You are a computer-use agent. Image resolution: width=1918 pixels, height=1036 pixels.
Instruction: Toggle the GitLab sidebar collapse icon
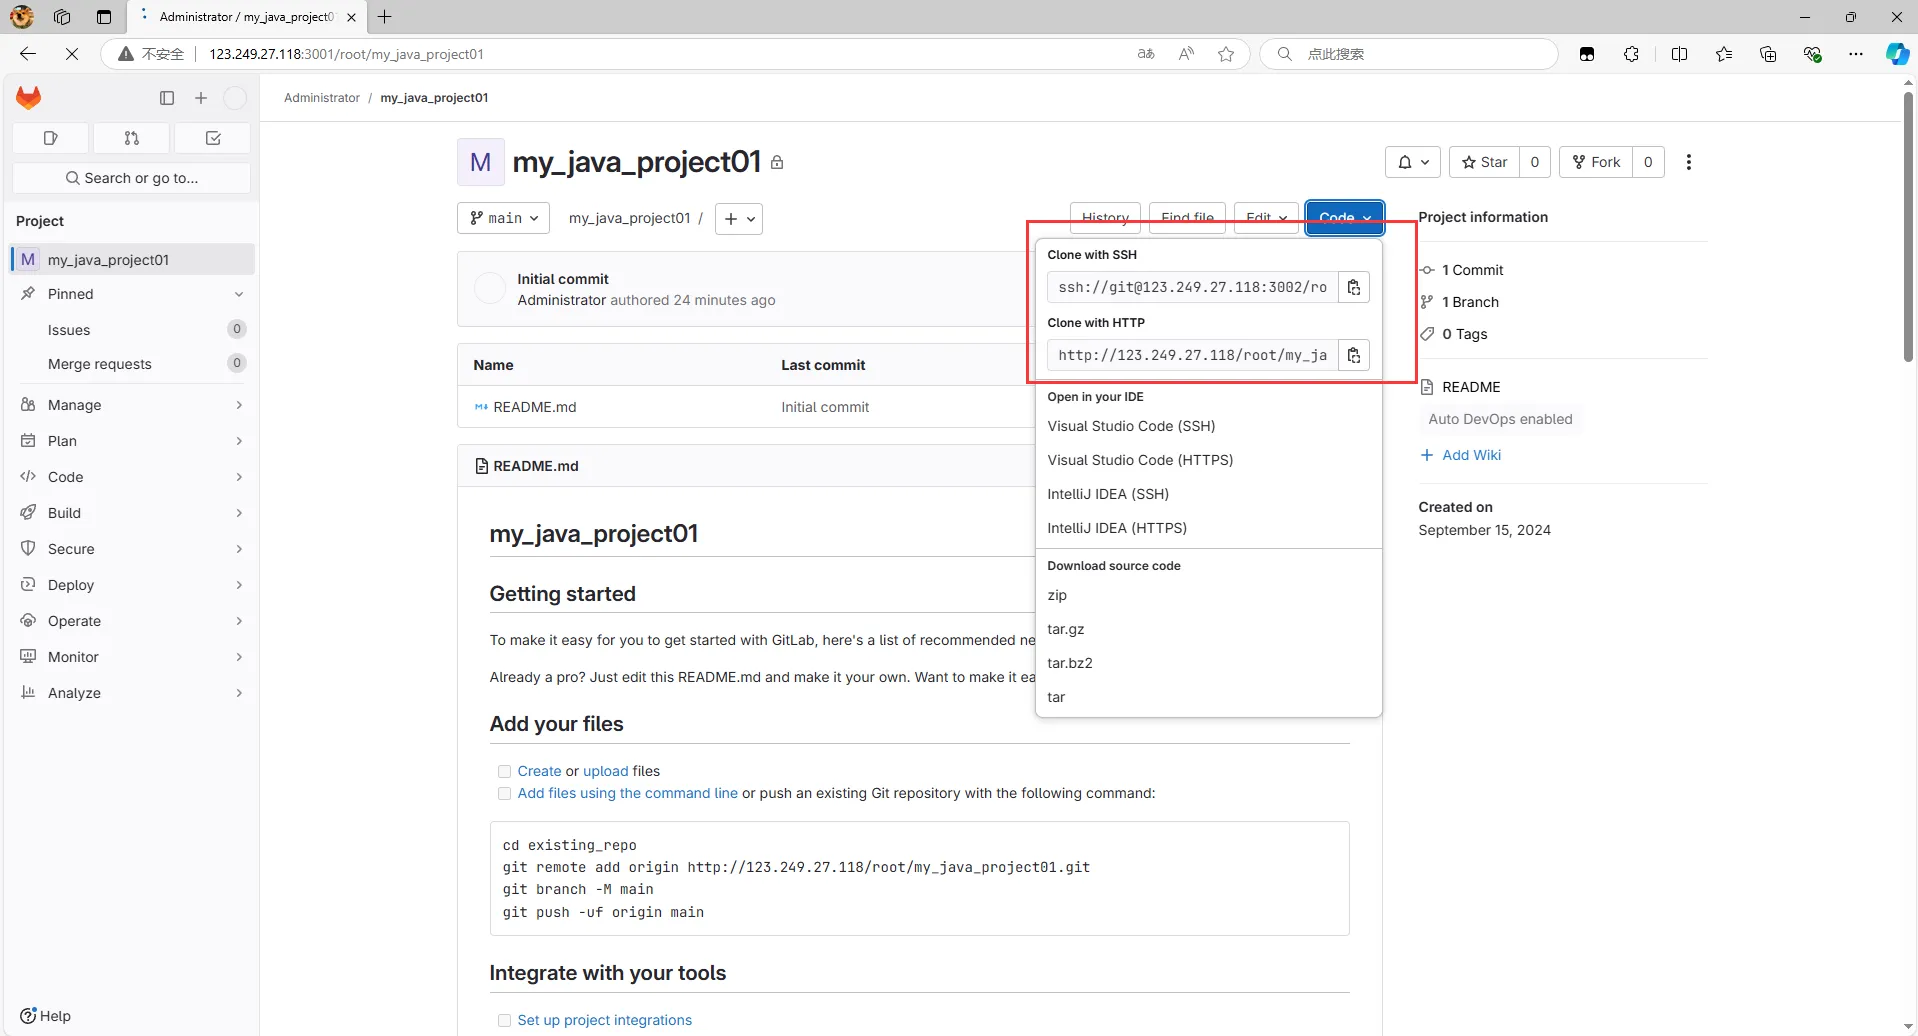pyautogui.click(x=167, y=98)
